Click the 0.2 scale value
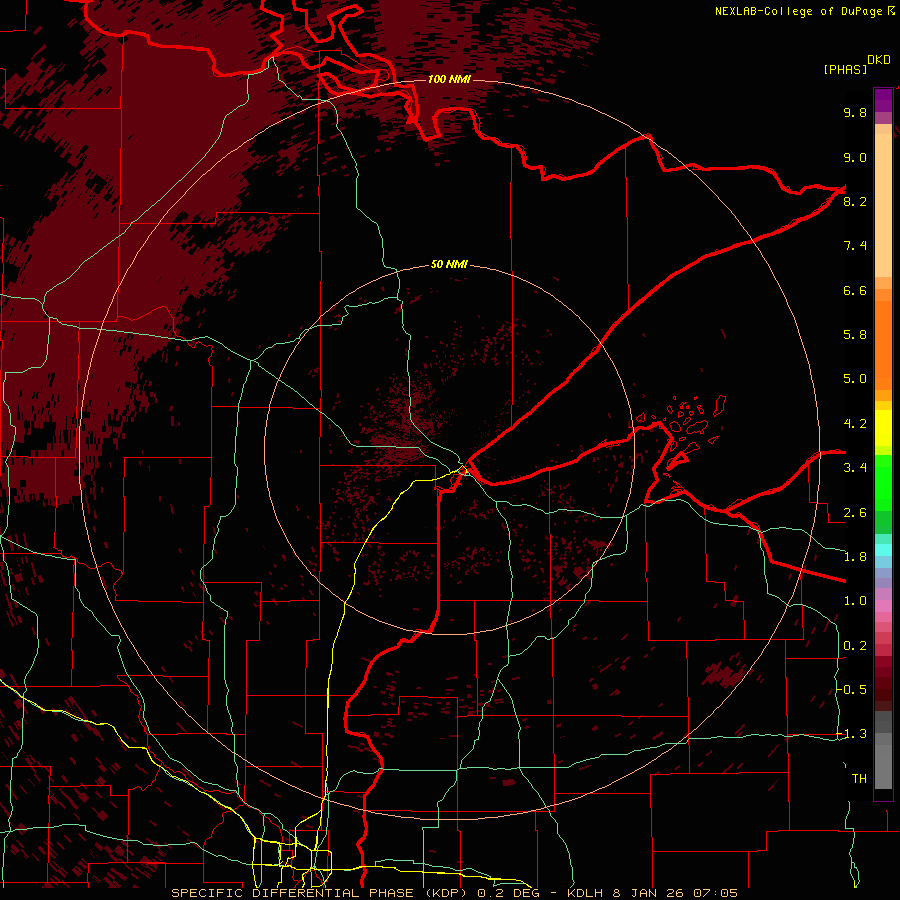 [x=855, y=646]
